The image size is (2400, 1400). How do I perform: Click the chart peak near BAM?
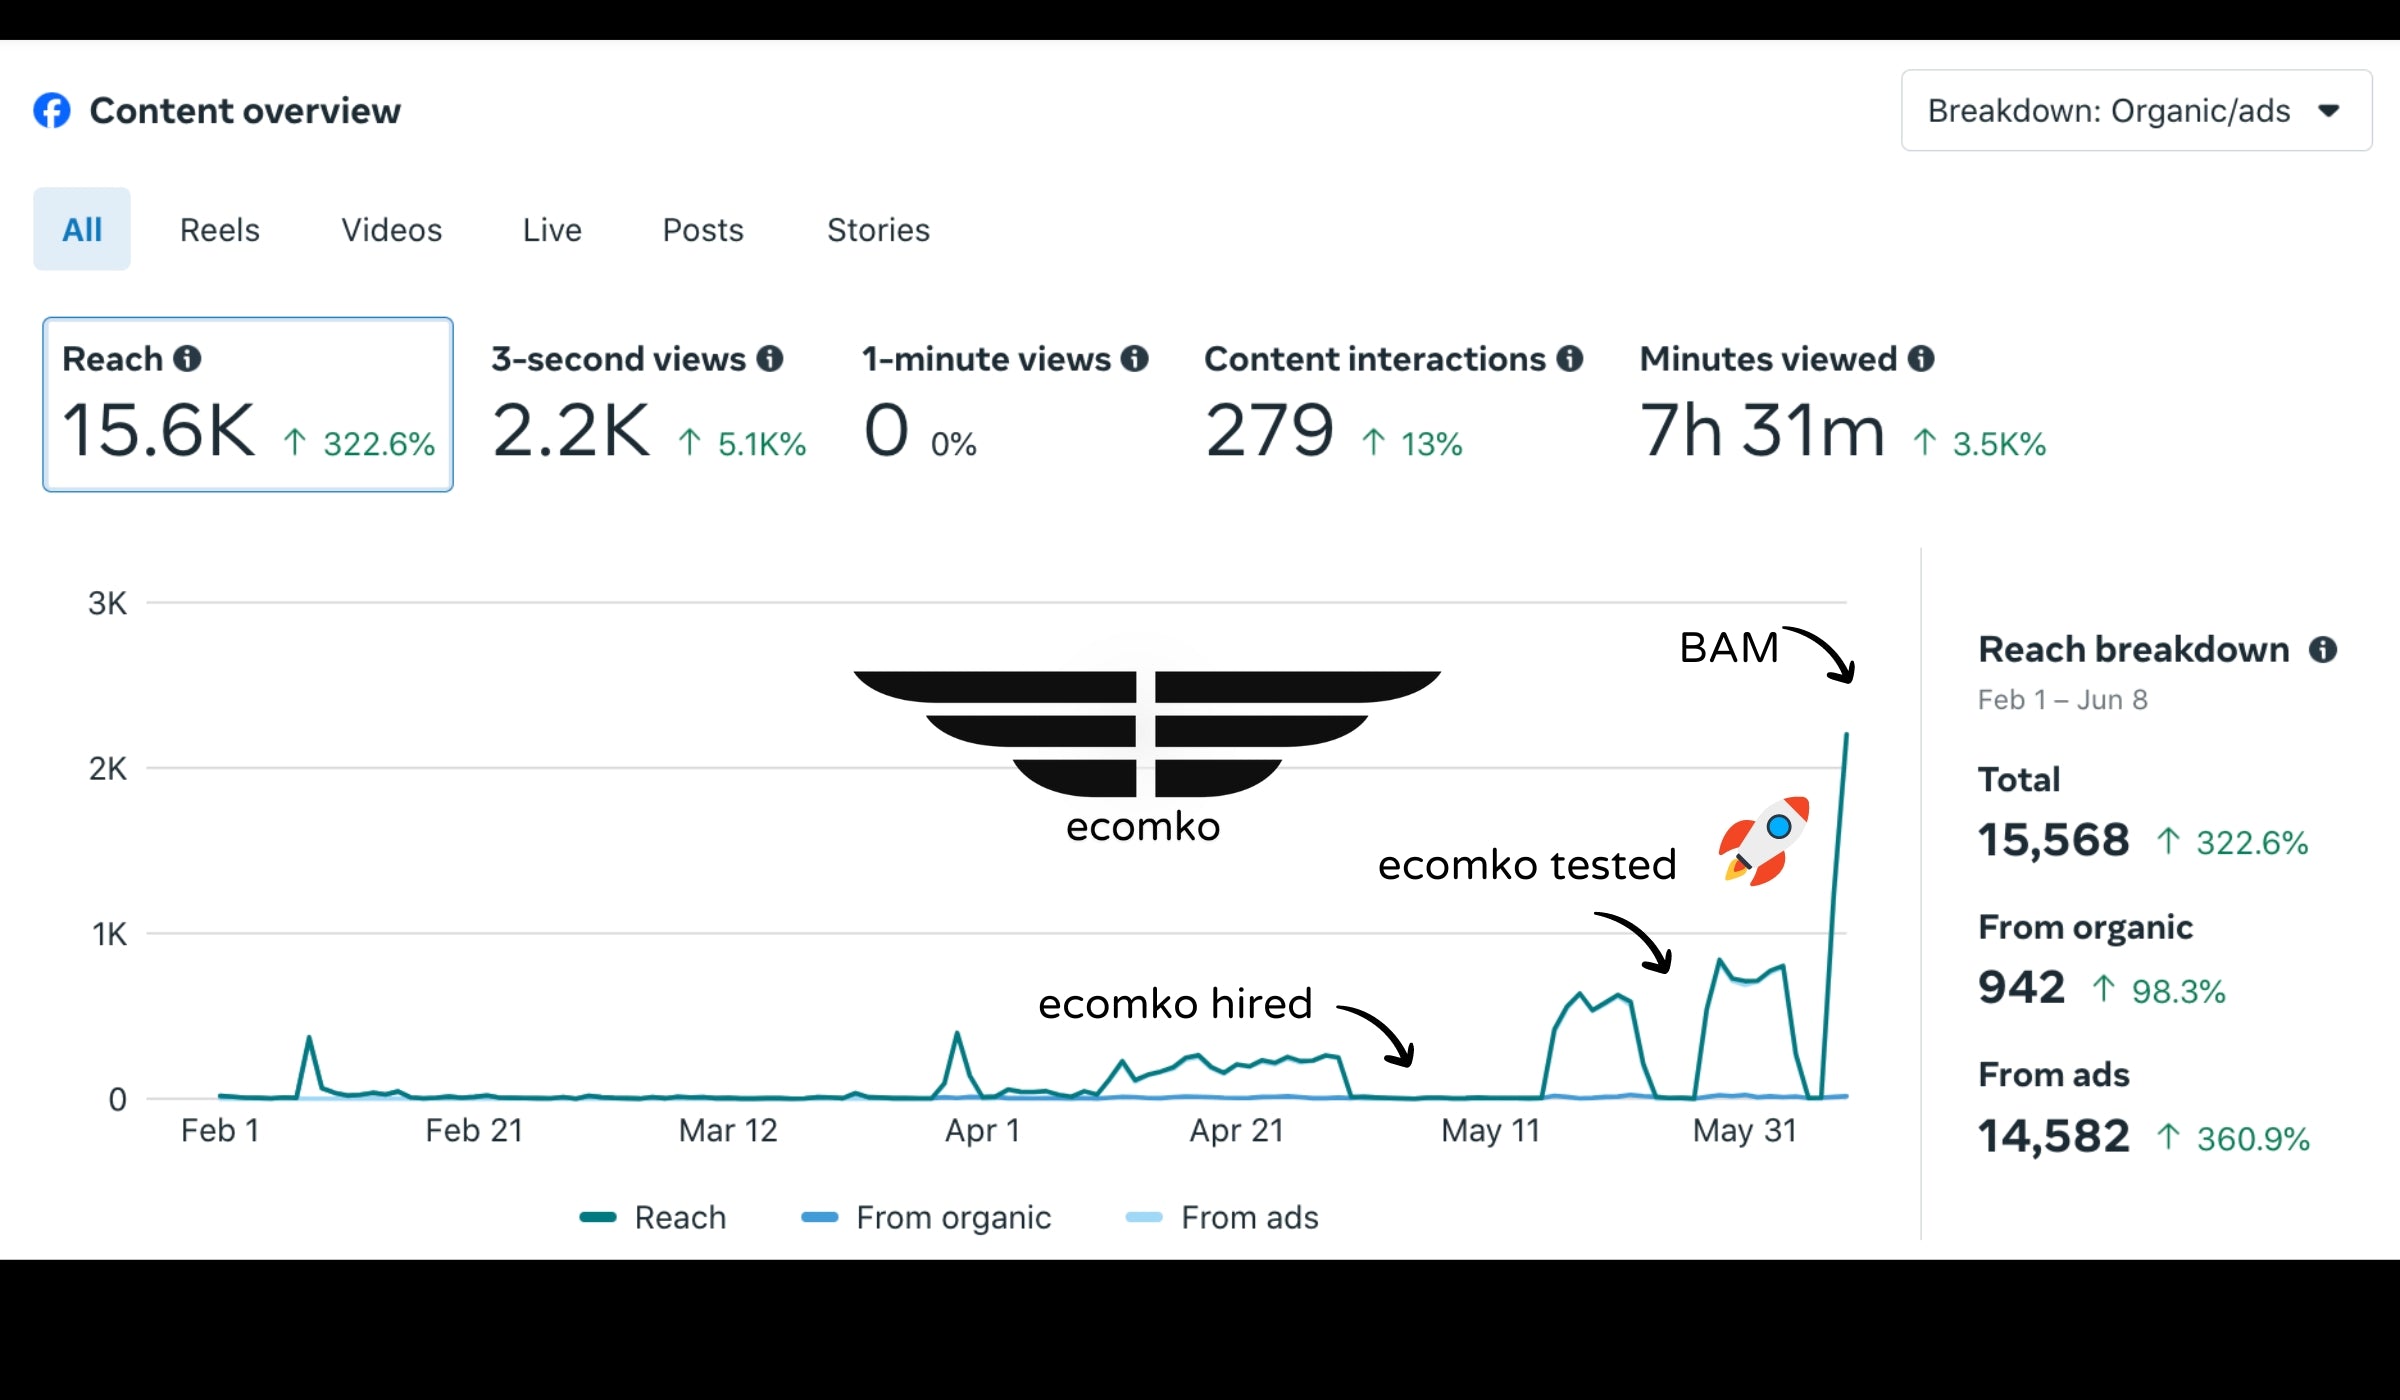(1846, 736)
